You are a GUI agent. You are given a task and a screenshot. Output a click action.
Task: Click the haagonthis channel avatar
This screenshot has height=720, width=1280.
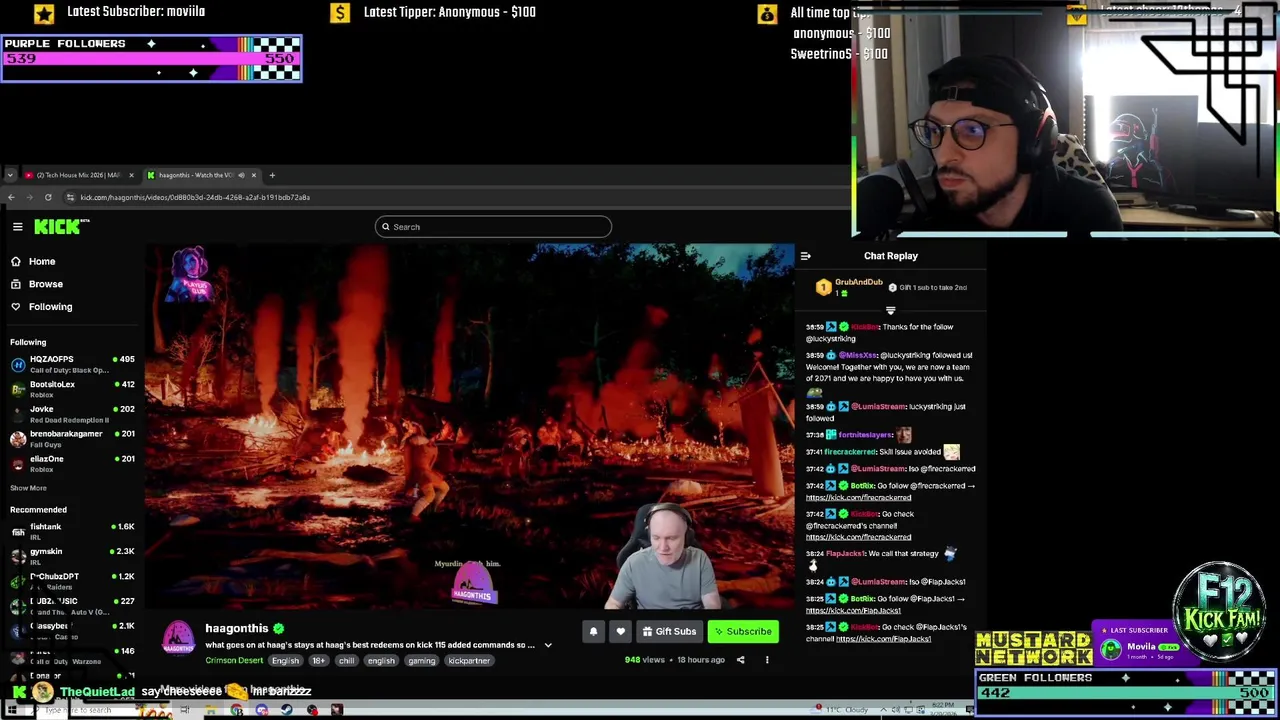coord(179,639)
